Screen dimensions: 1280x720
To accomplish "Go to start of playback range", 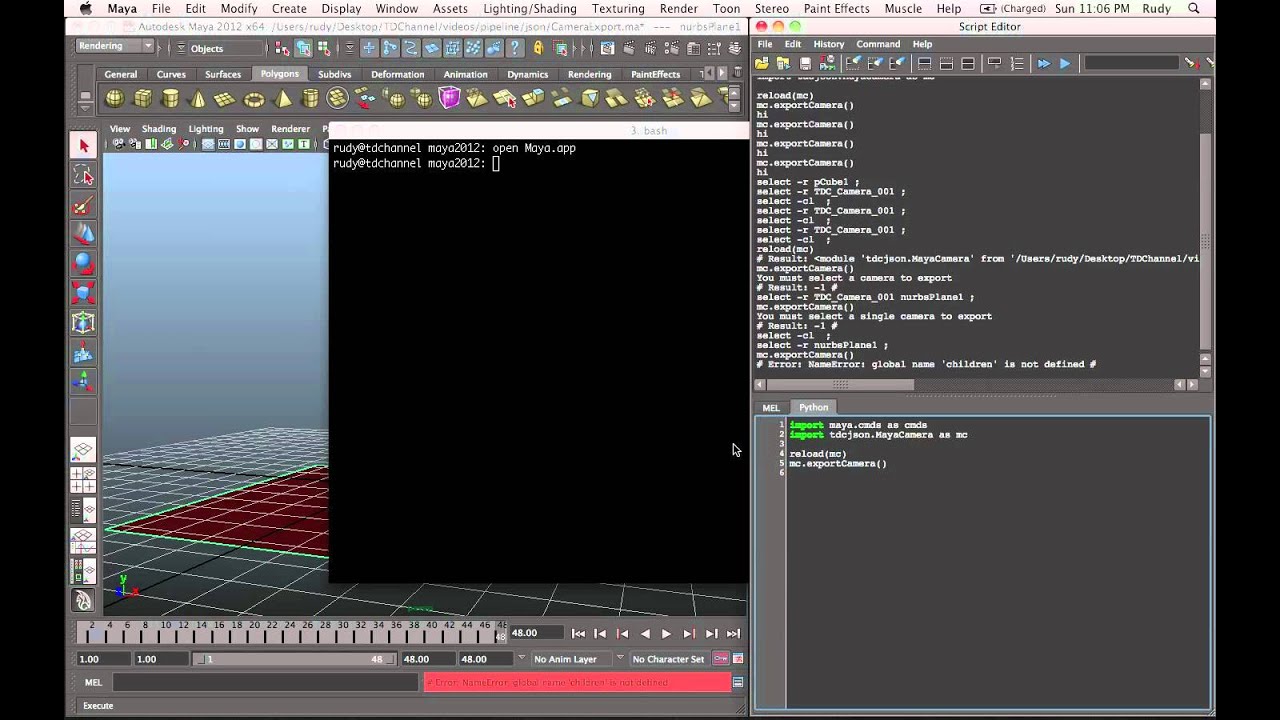I will coord(578,634).
